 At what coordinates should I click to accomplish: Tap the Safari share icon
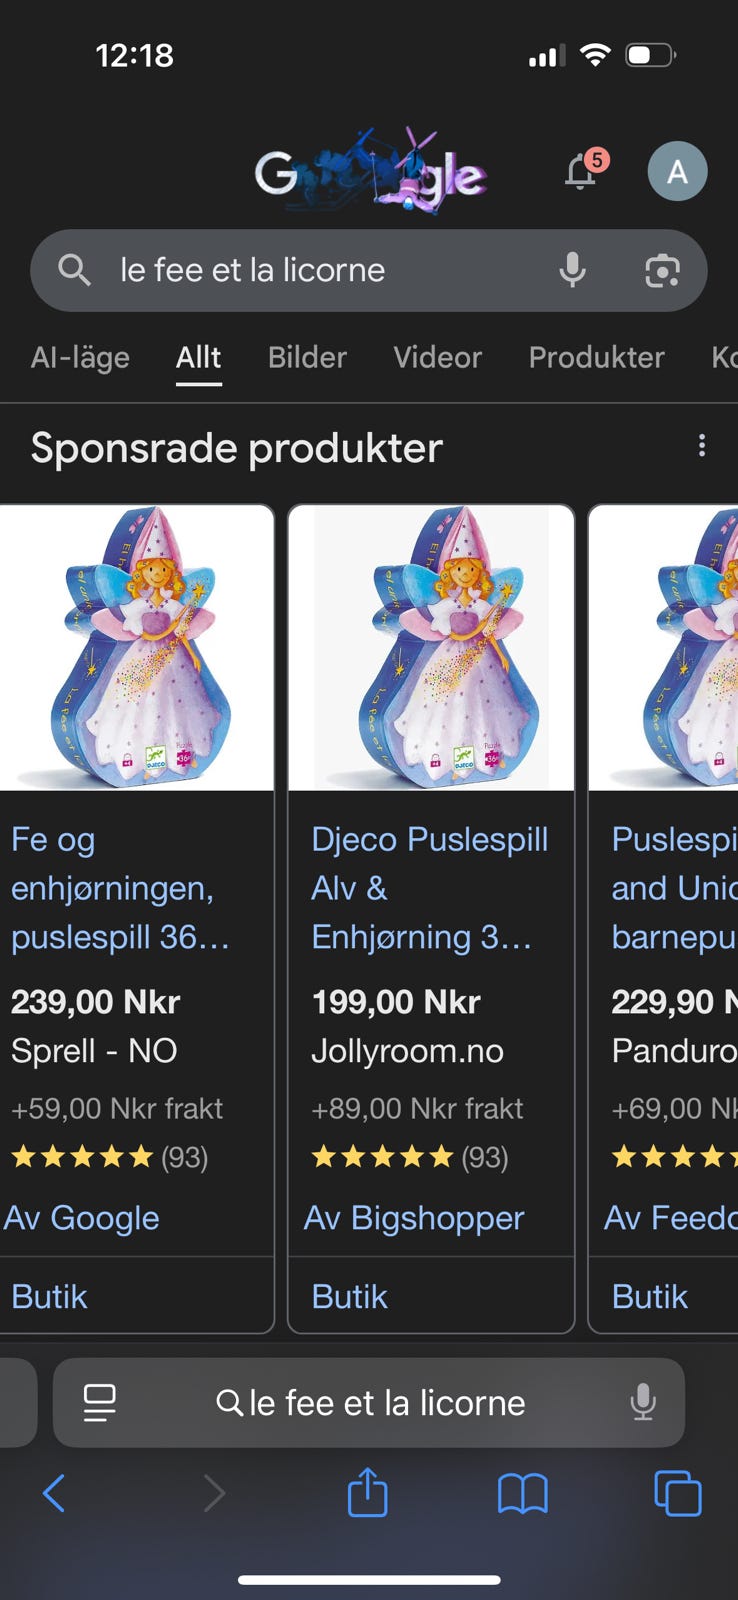[x=367, y=1493]
